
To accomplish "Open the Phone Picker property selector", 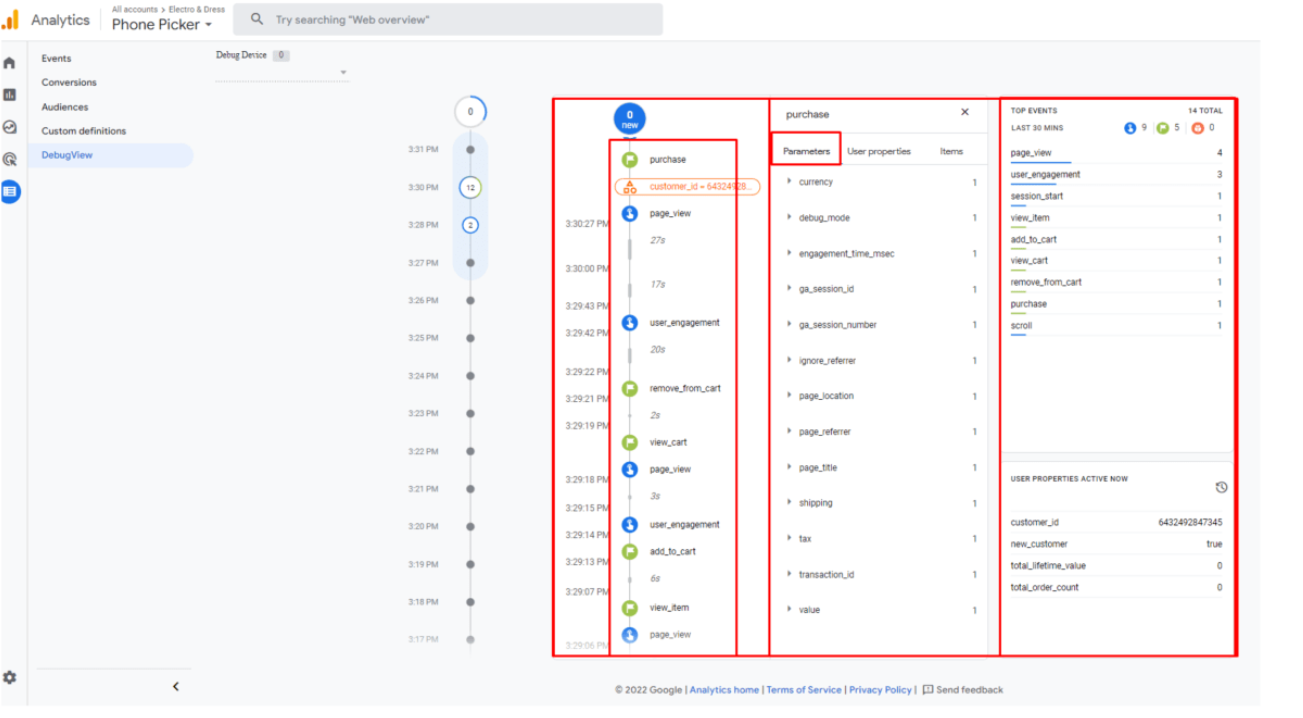I will pos(161,25).
